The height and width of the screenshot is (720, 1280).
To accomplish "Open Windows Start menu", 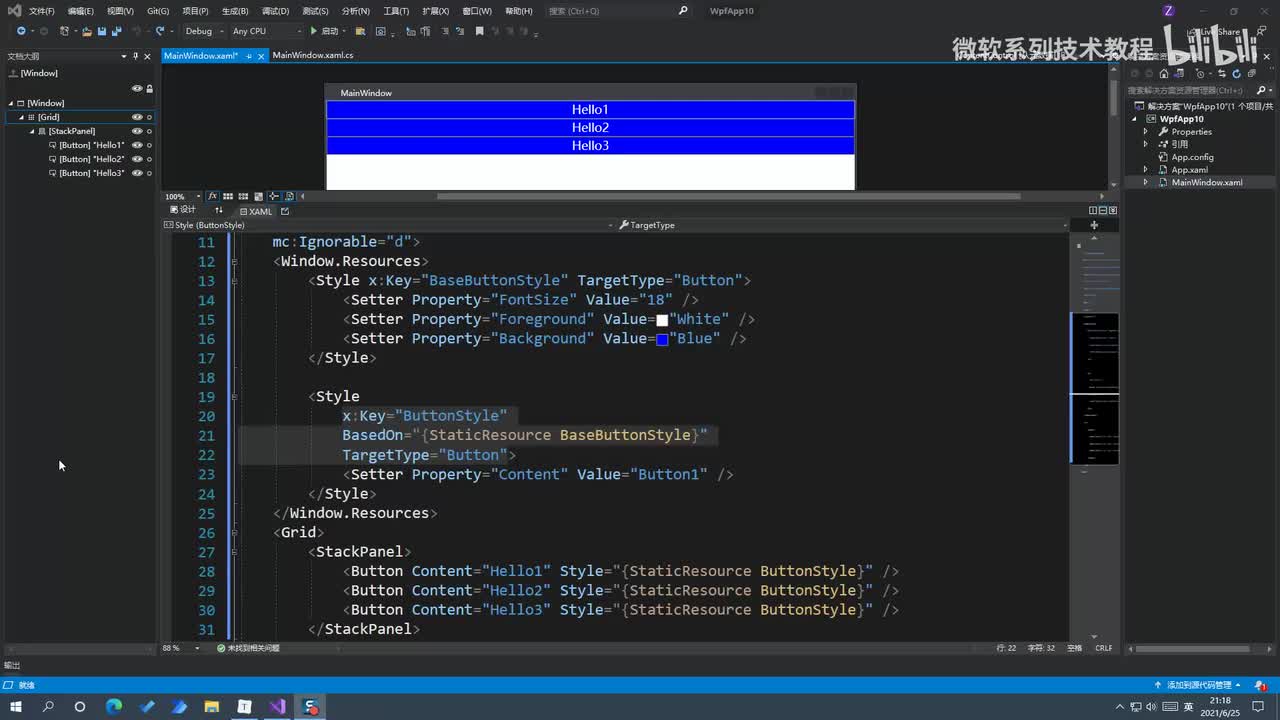I will coord(16,706).
